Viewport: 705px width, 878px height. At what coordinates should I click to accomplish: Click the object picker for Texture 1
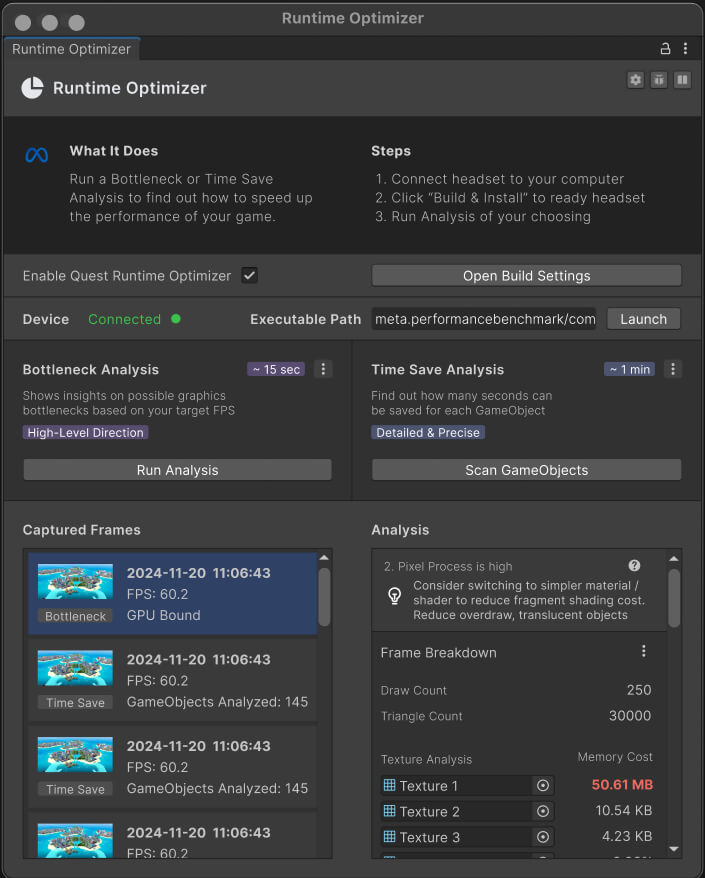[x=543, y=786]
